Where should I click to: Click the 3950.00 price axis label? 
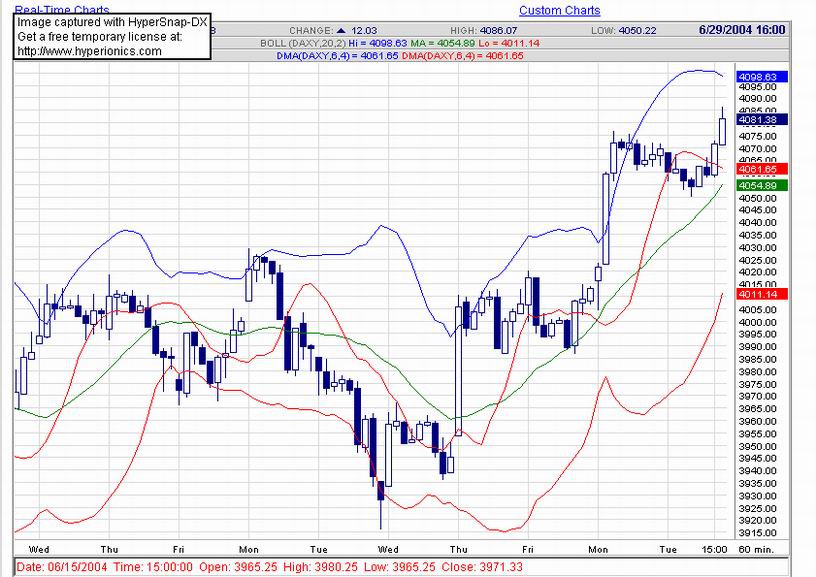point(757,446)
